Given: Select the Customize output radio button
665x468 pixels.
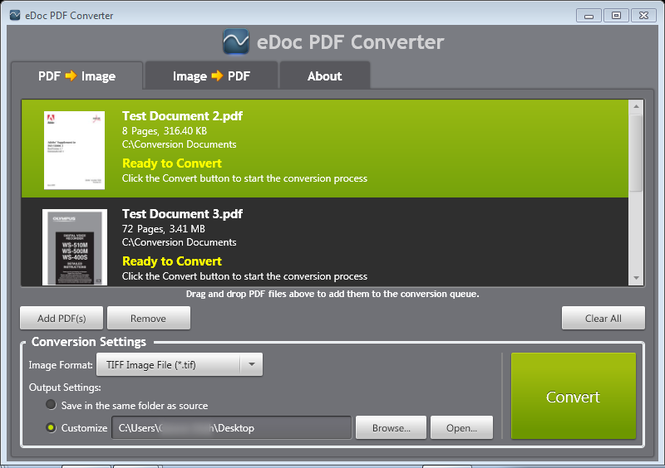Looking at the screenshot, I should (51, 428).
